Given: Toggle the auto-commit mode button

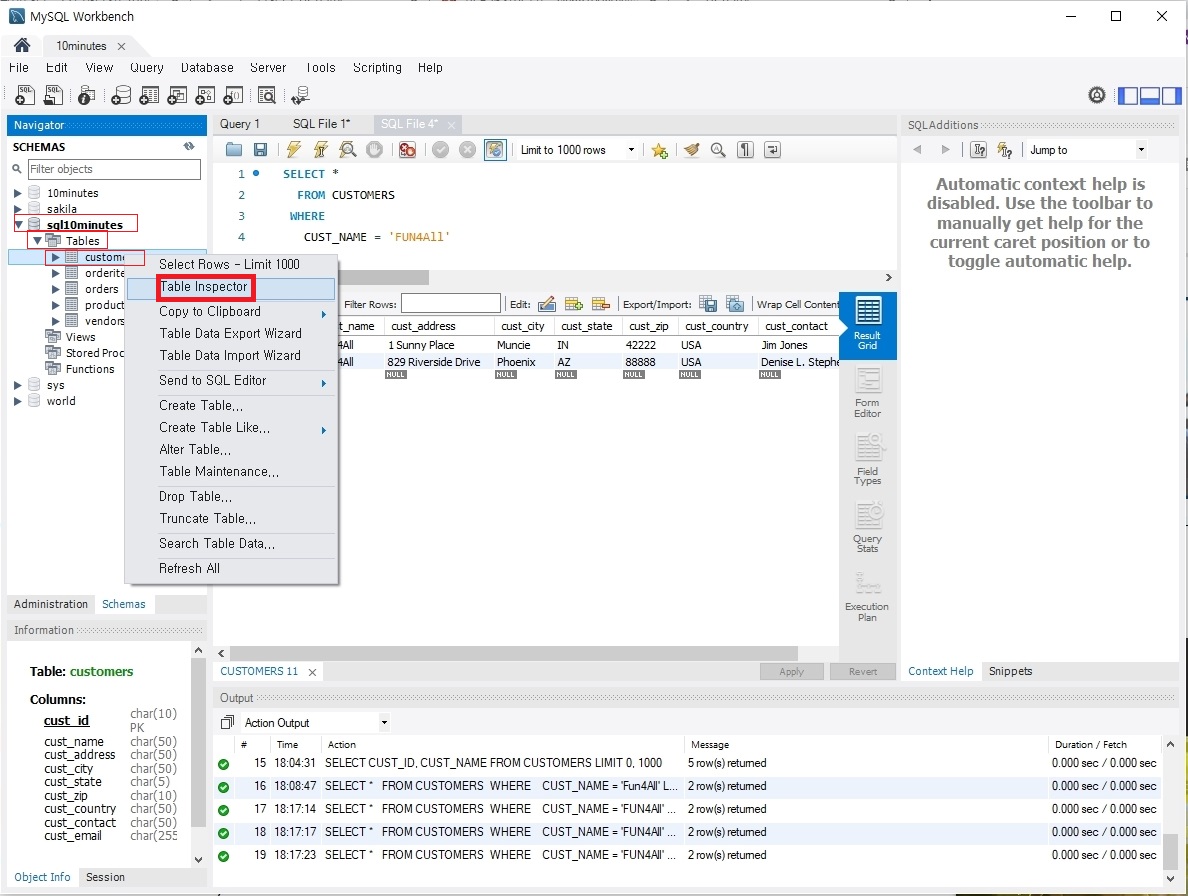Looking at the screenshot, I should 495,150.
